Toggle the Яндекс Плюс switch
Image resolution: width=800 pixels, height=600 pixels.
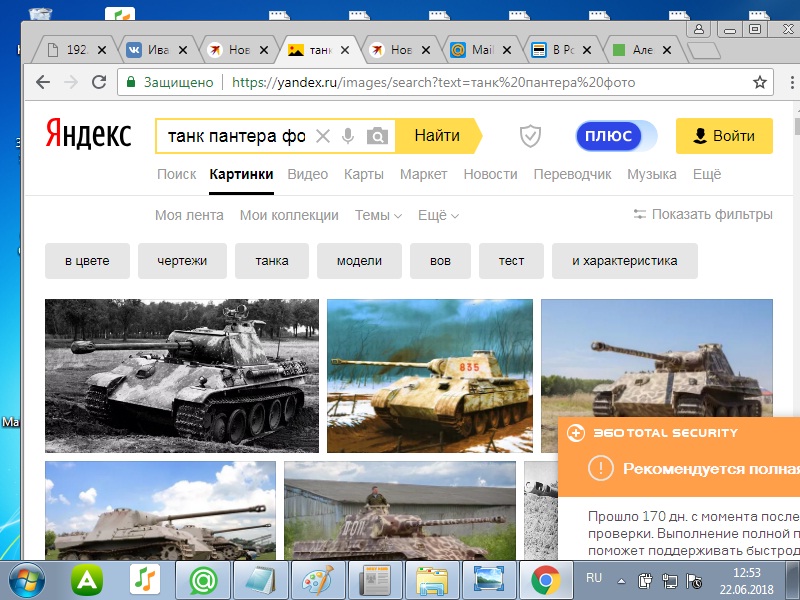(x=616, y=136)
